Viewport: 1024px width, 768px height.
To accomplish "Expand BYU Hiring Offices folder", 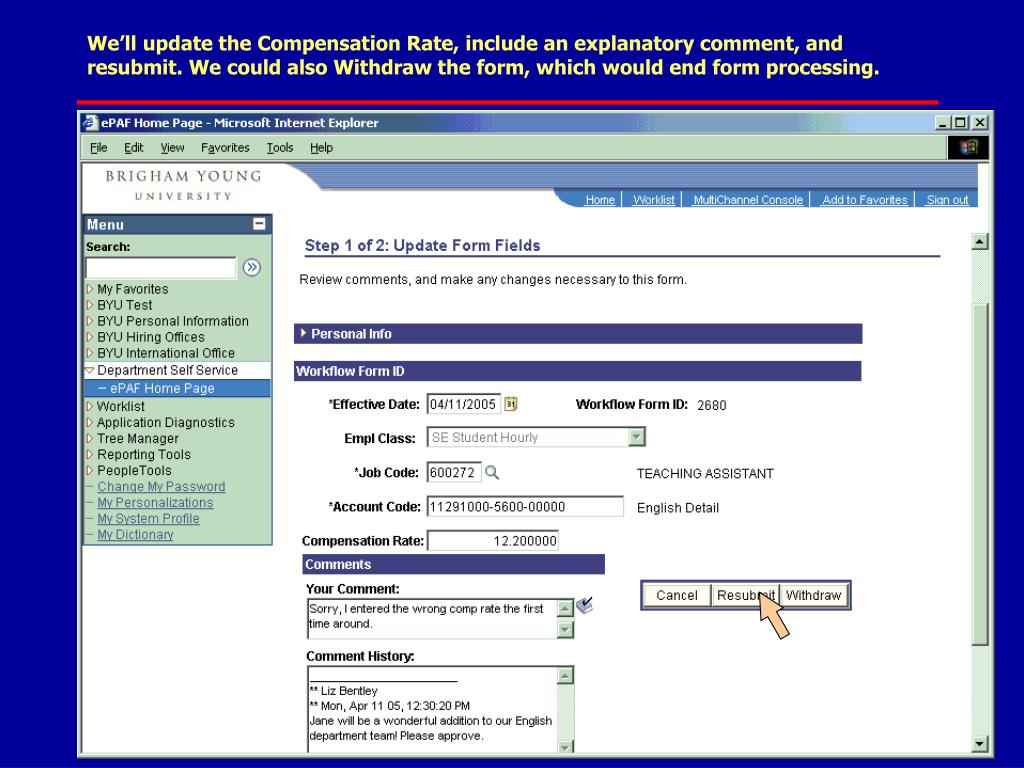I will [x=89, y=337].
